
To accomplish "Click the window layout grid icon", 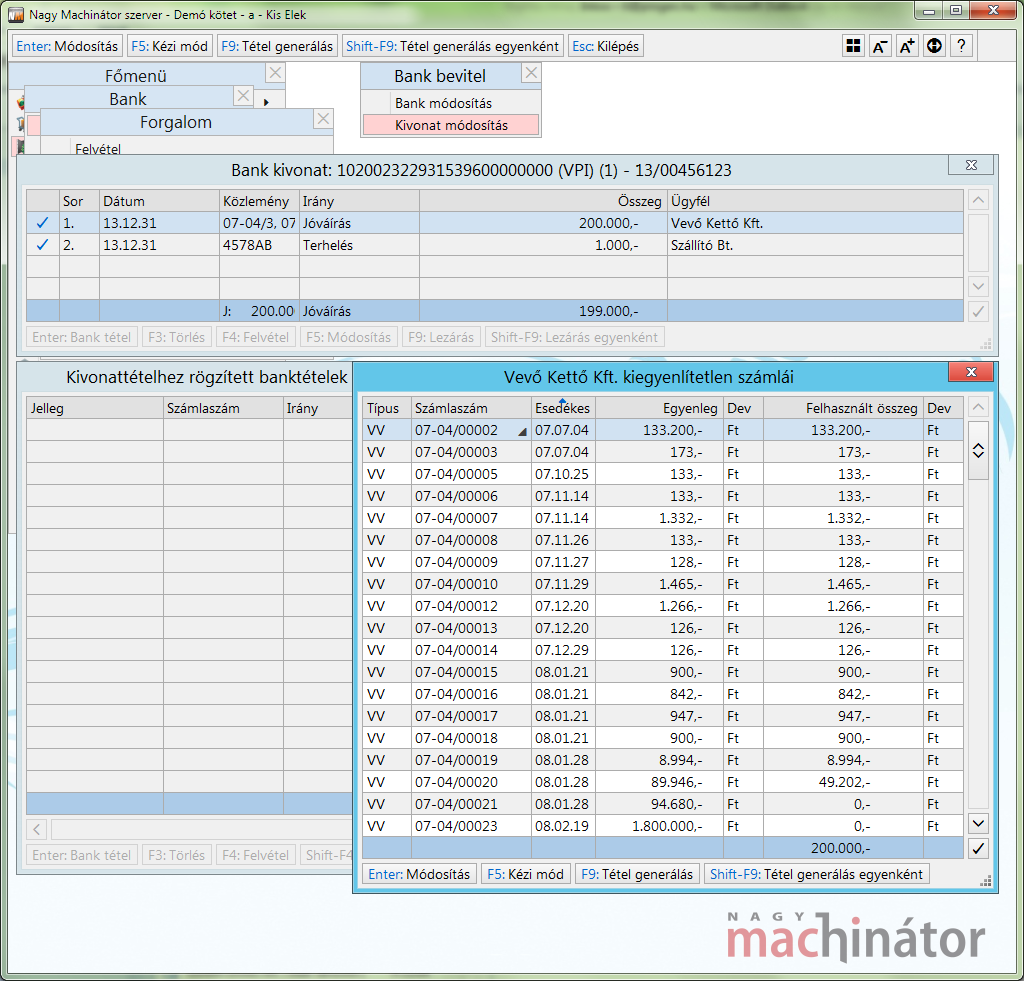I will pyautogui.click(x=853, y=46).
